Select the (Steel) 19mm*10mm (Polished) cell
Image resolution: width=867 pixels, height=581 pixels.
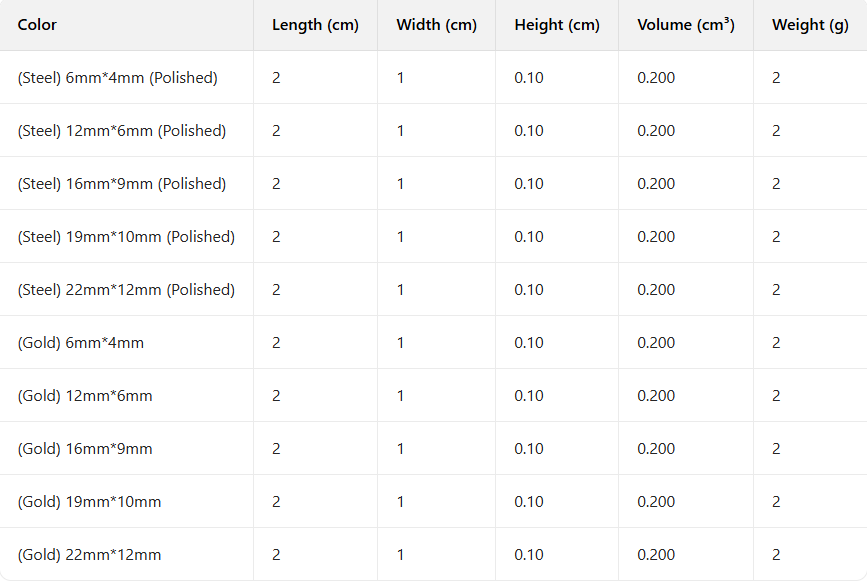tap(126, 237)
